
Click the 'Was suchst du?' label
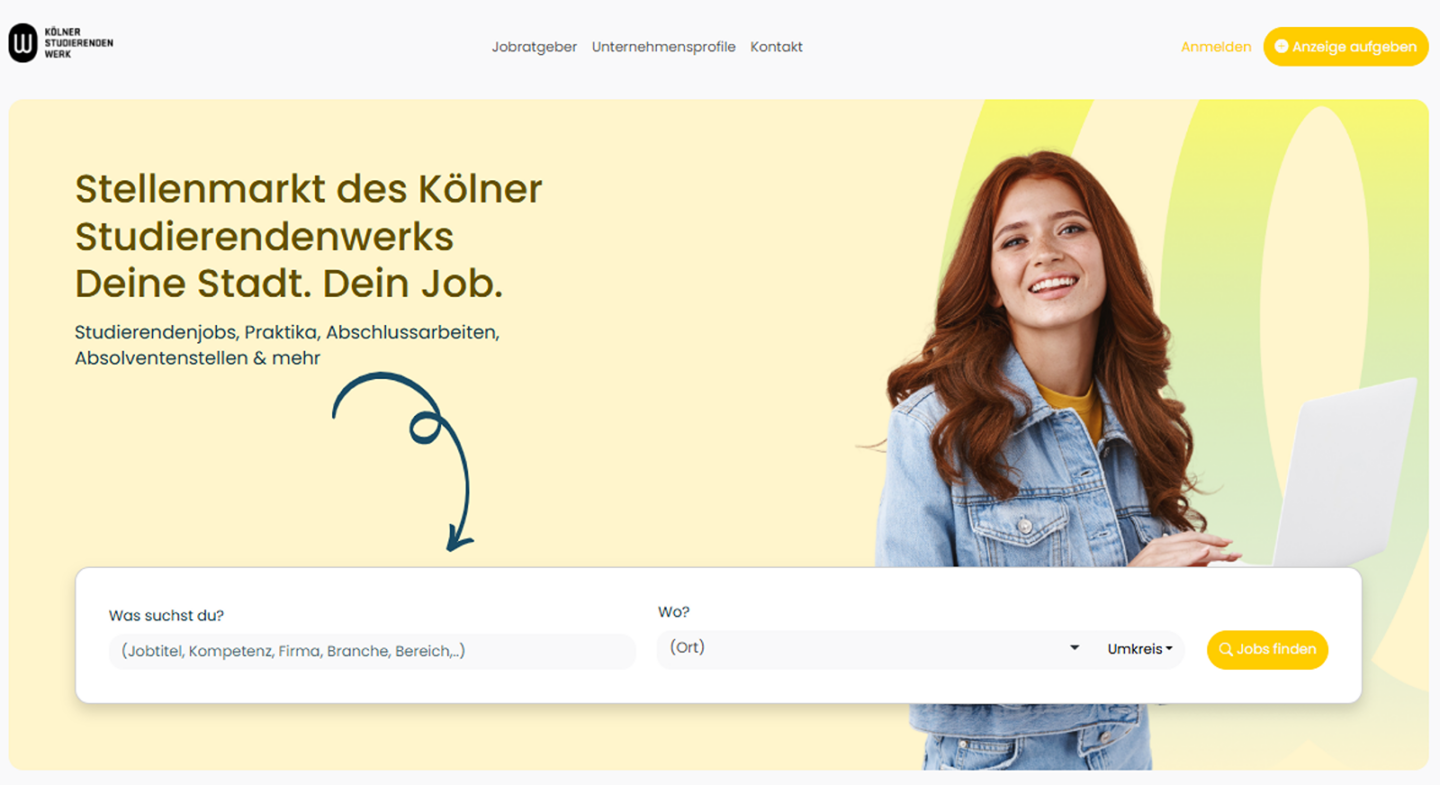click(166, 616)
